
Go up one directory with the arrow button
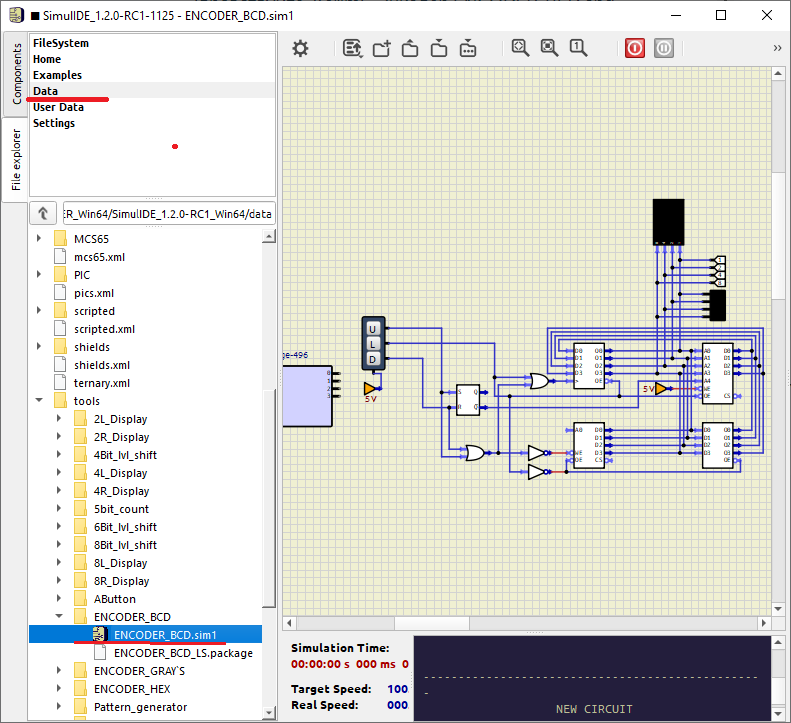point(43,214)
